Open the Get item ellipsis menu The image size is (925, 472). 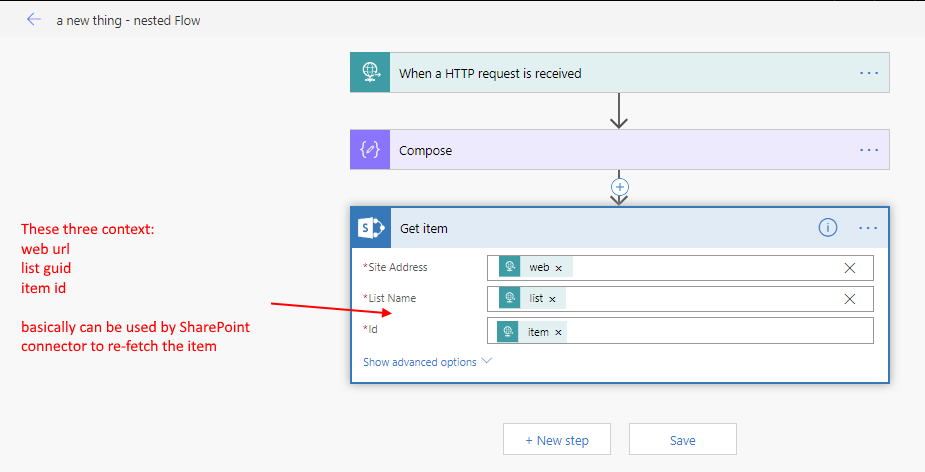pos(868,228)
